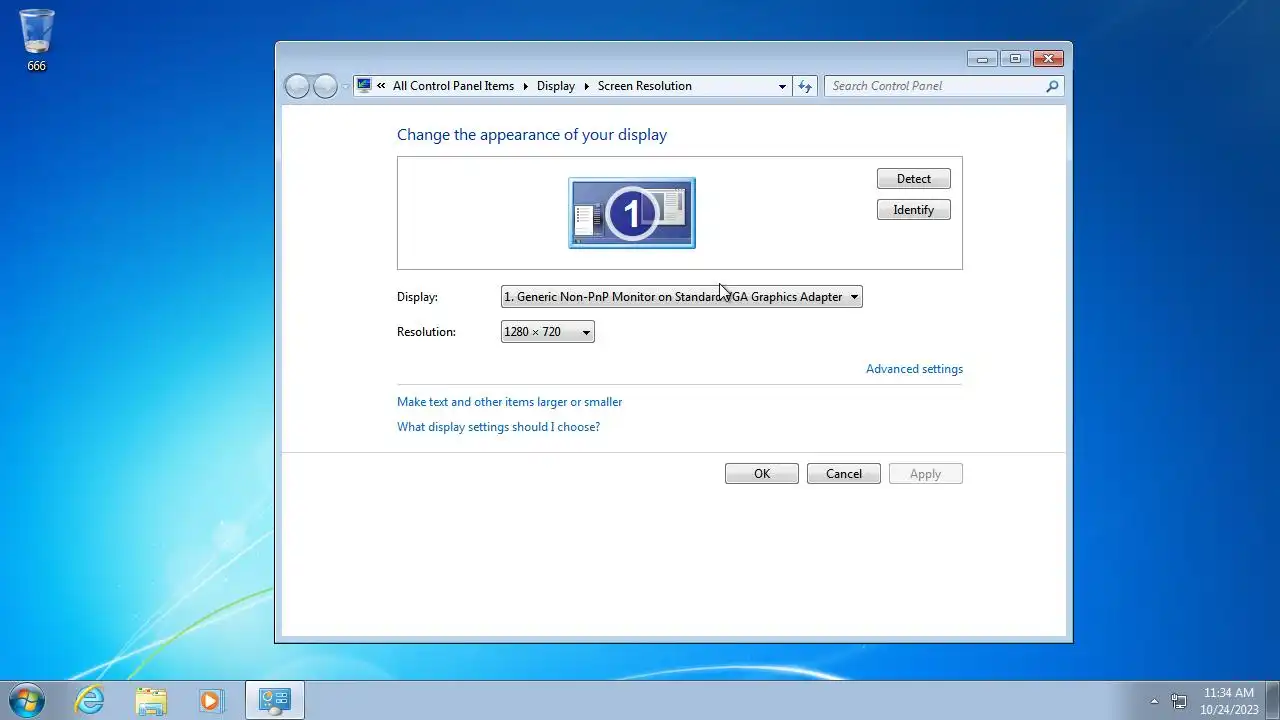Confirm with the OK button
1280x720 pixels.
(x=762, y=474)
